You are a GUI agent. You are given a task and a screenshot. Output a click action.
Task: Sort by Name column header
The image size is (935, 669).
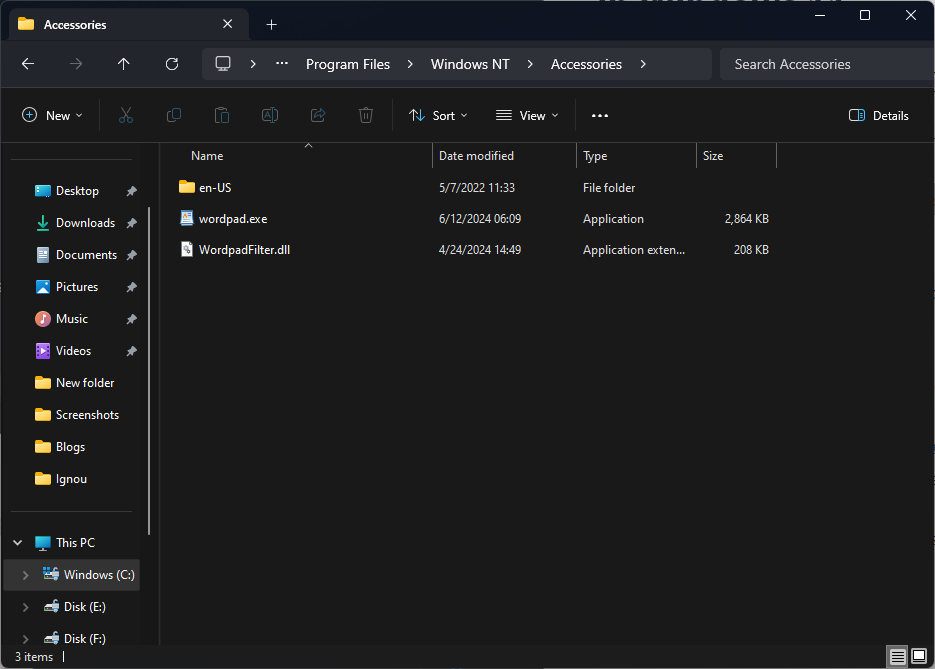click(x=207, y=156)
